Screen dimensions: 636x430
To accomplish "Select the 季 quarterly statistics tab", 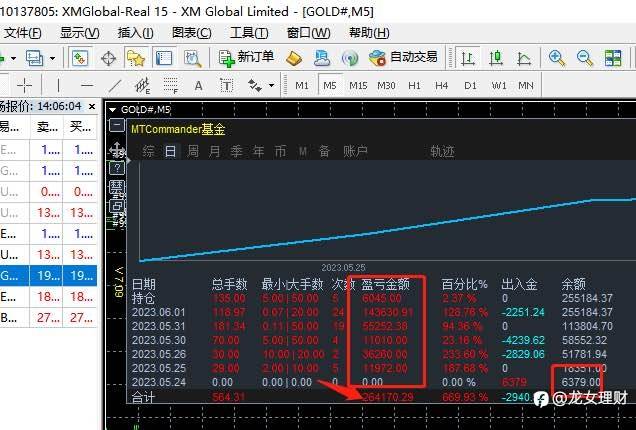I will [x=236, y=151].
